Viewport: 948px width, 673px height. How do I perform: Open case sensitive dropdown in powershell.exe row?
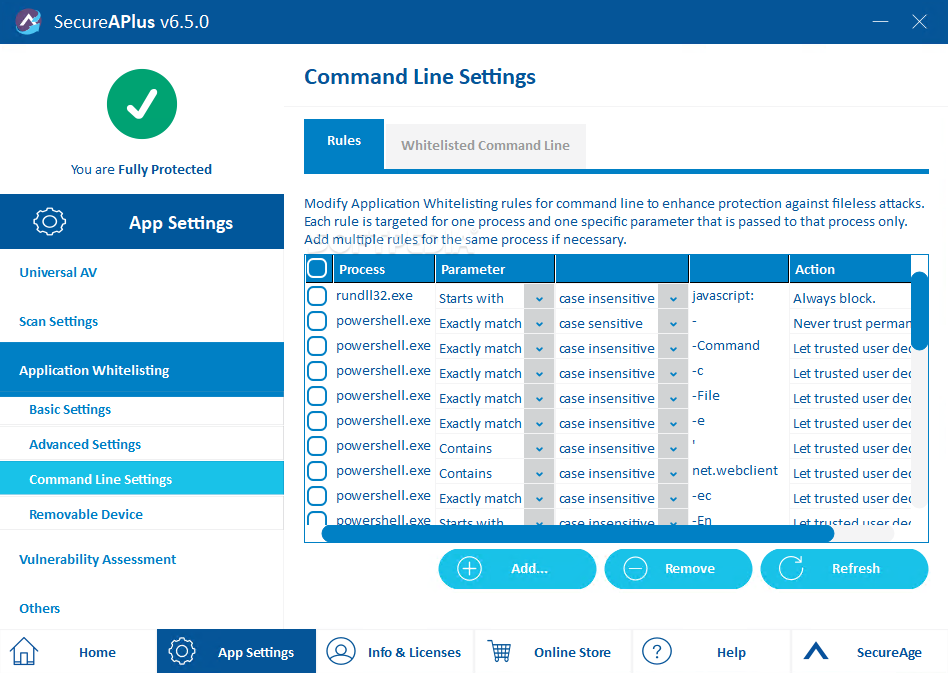[x=673, y=323]
